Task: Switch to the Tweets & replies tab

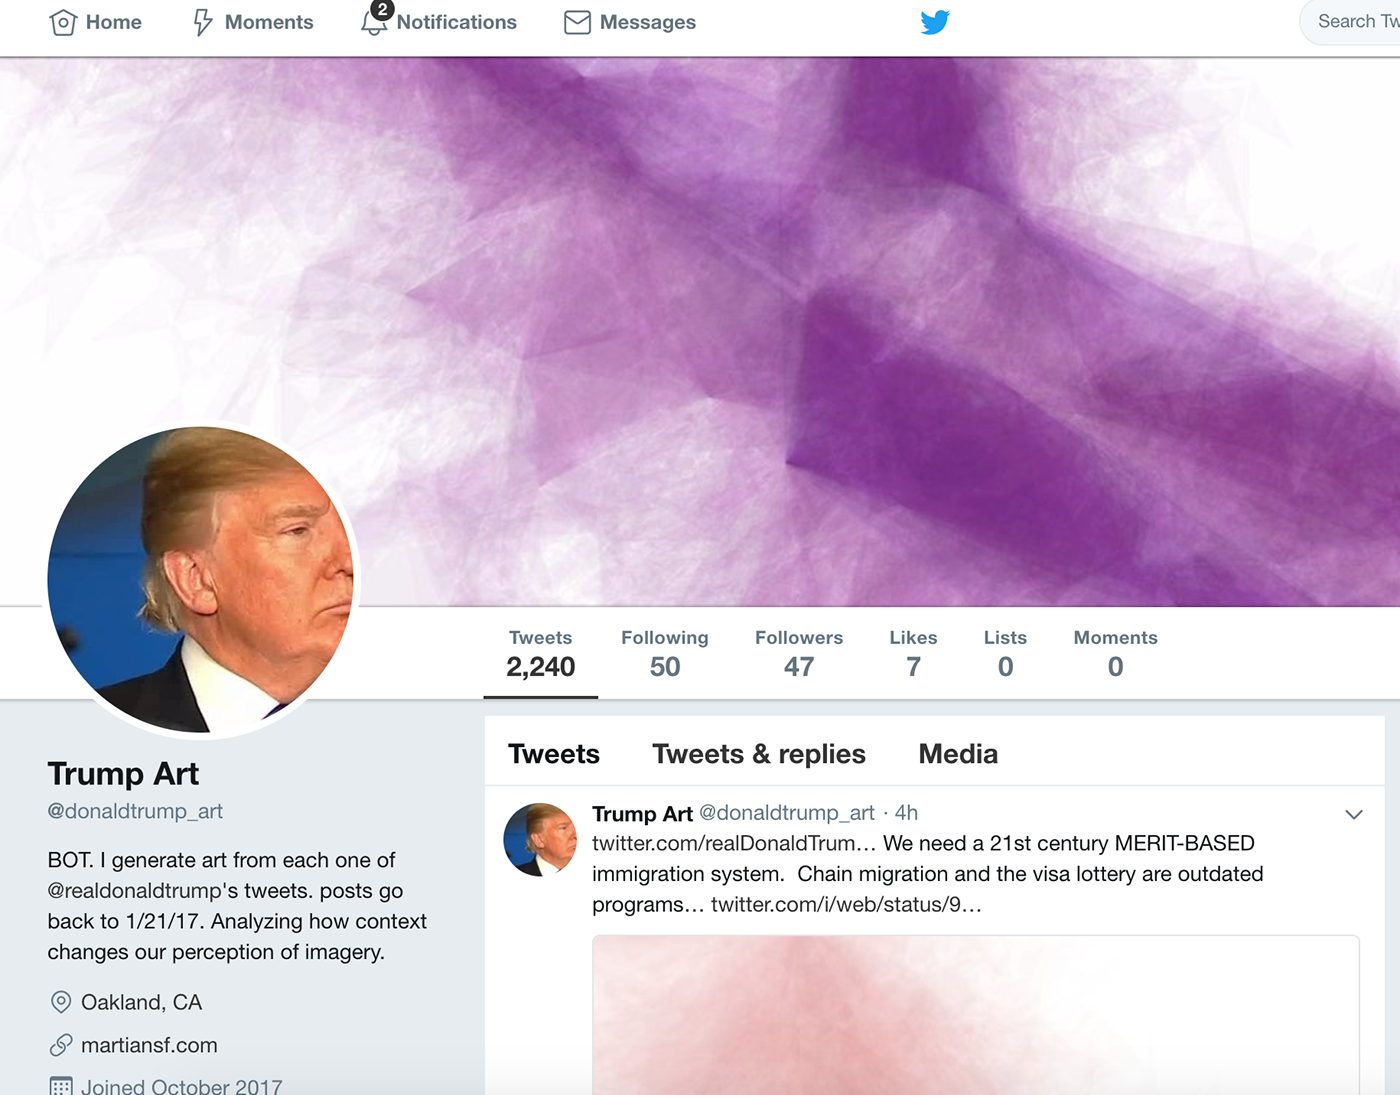Action: tap(759, 754)
